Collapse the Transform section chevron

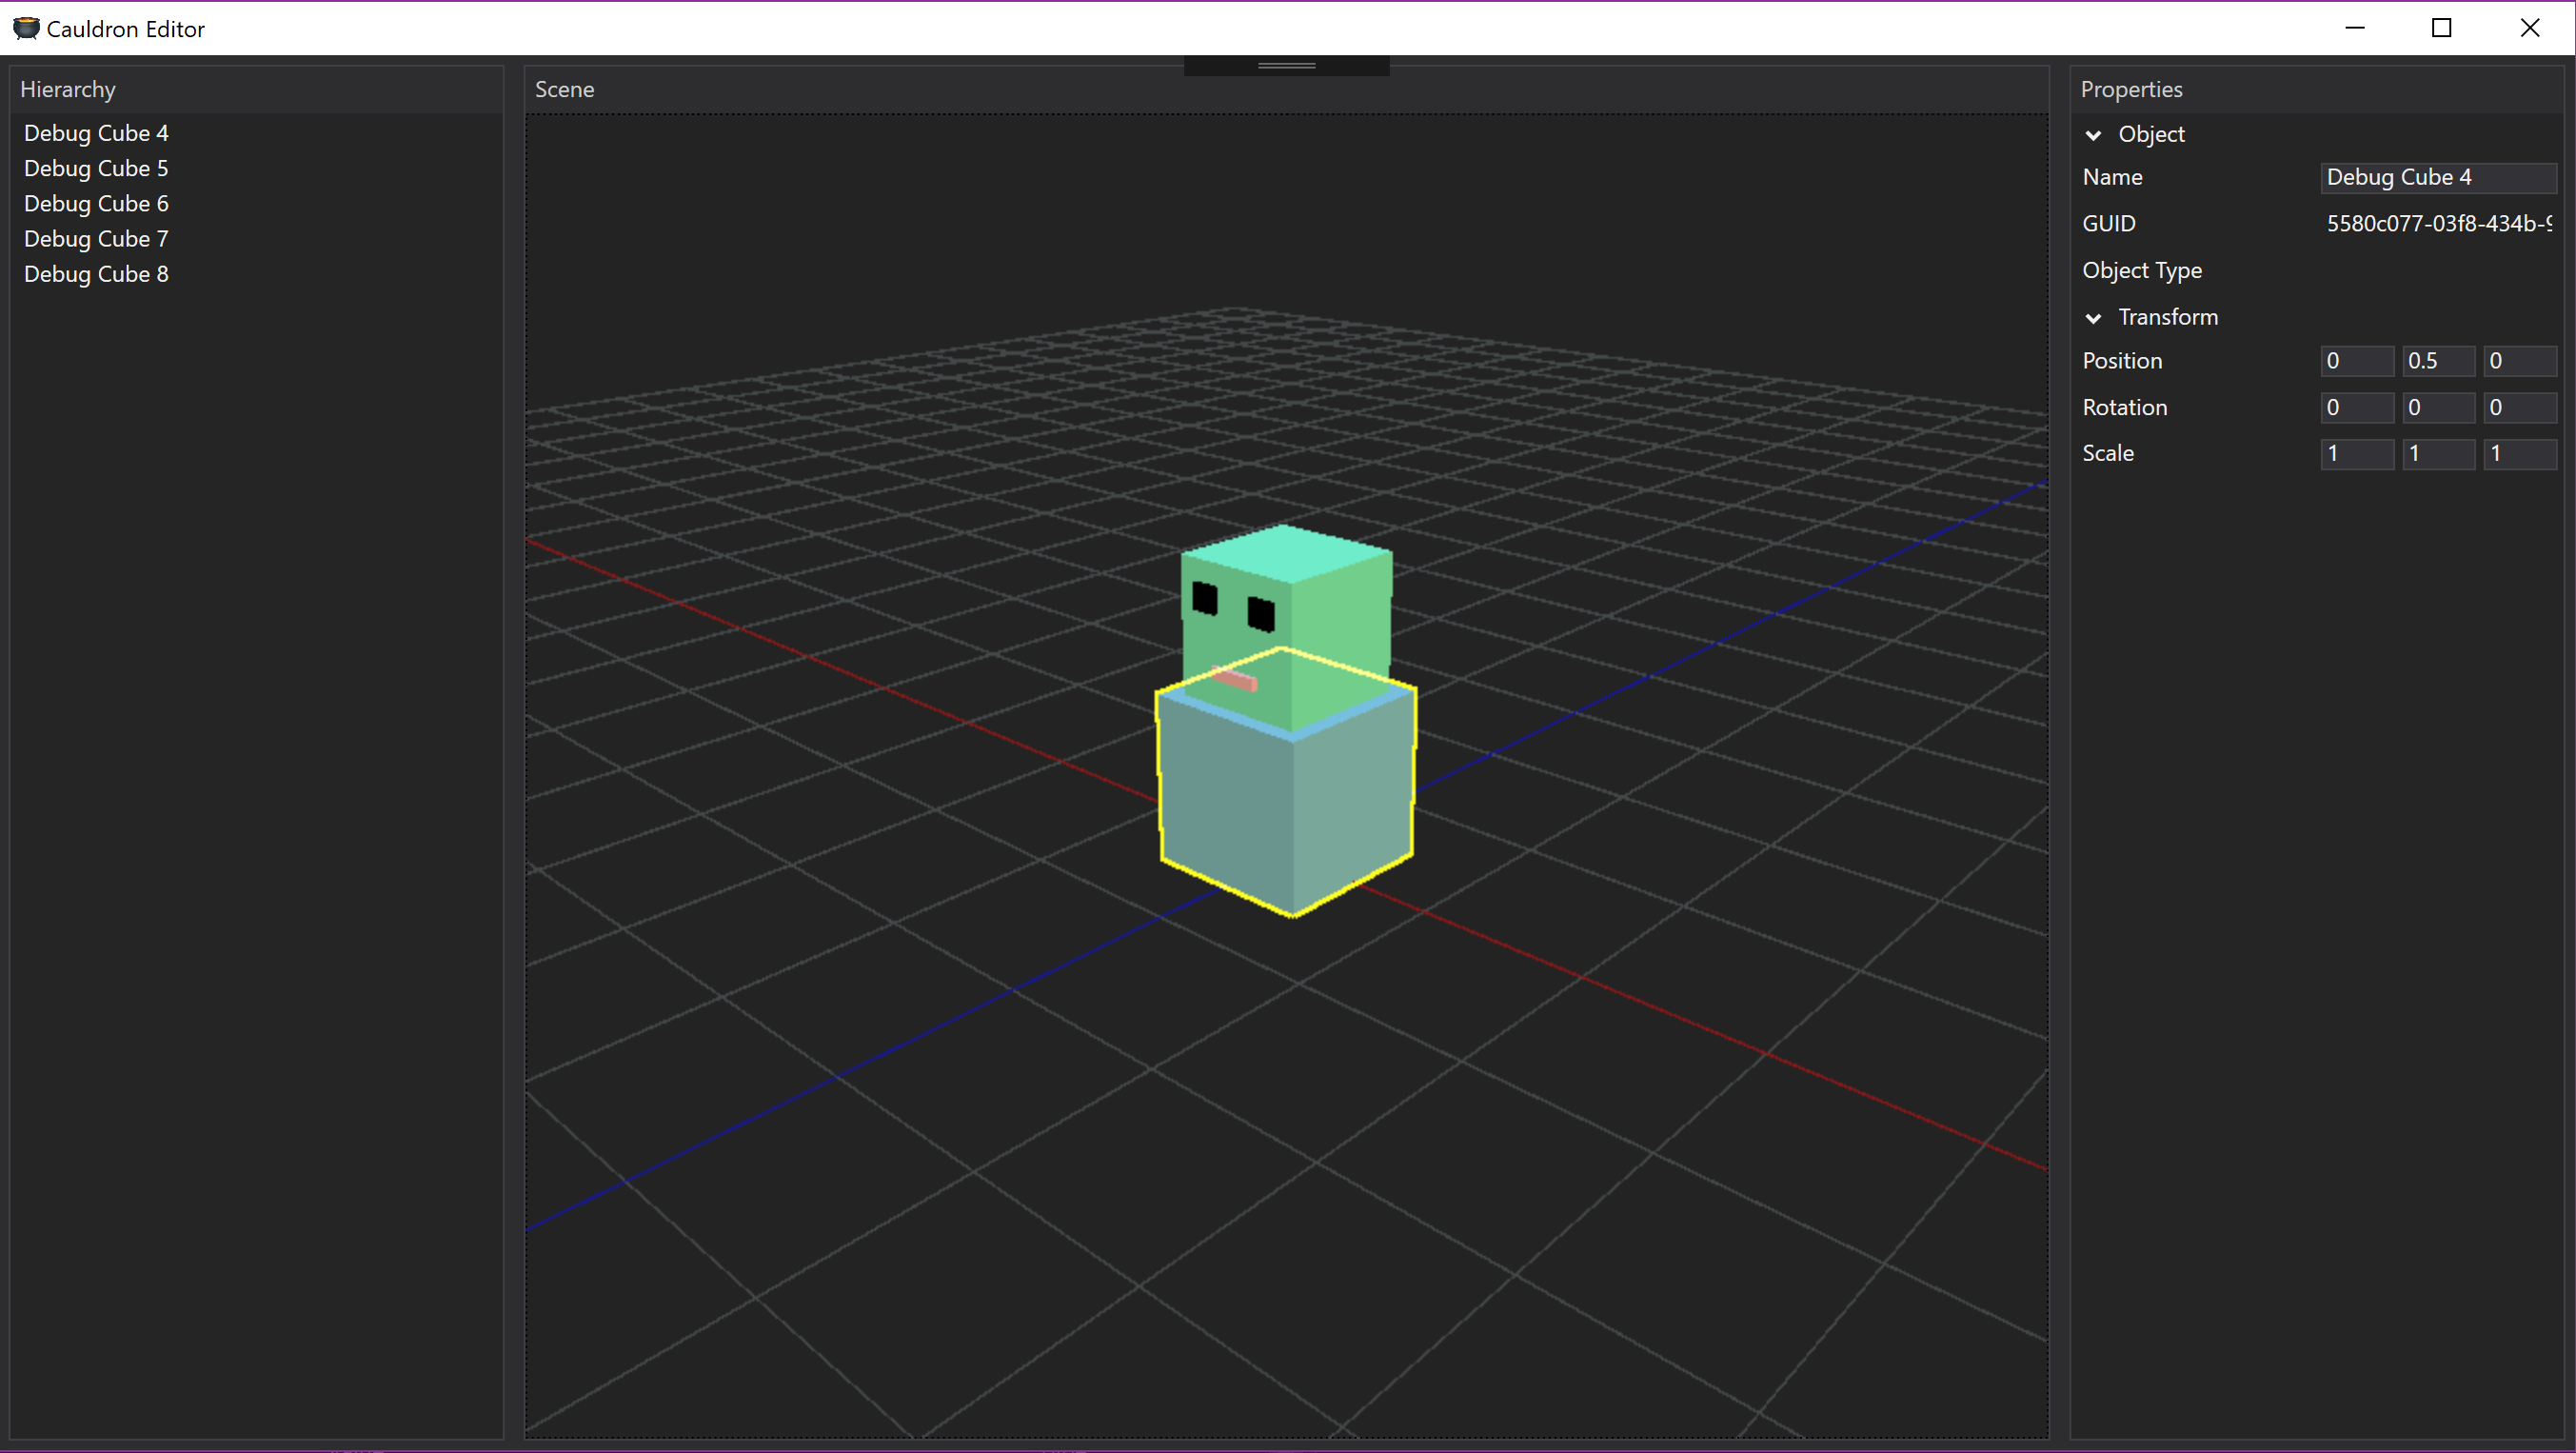point(2093,318)
